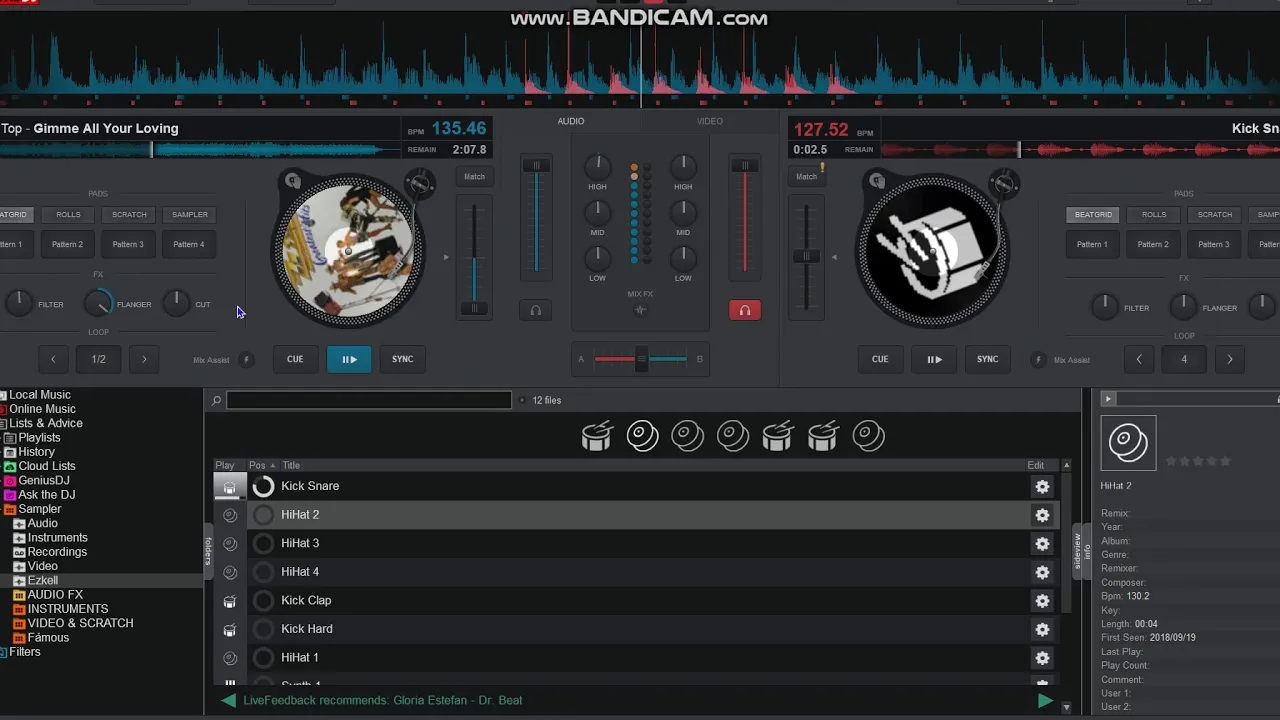
Task: Trigger the second sampler pad (highlighted disc)
Action: [642, 436]
